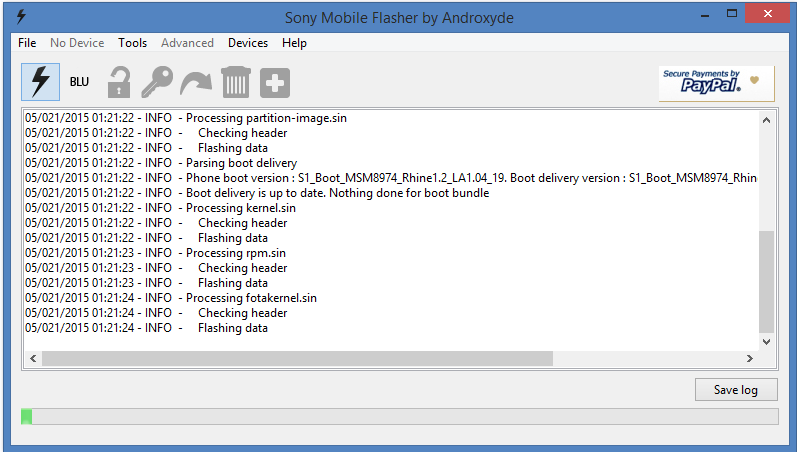The width and height of the screenshot is (797, 452).
Task: Click the 'Processing kernel.sin' log line
Action: pos(160,208)
